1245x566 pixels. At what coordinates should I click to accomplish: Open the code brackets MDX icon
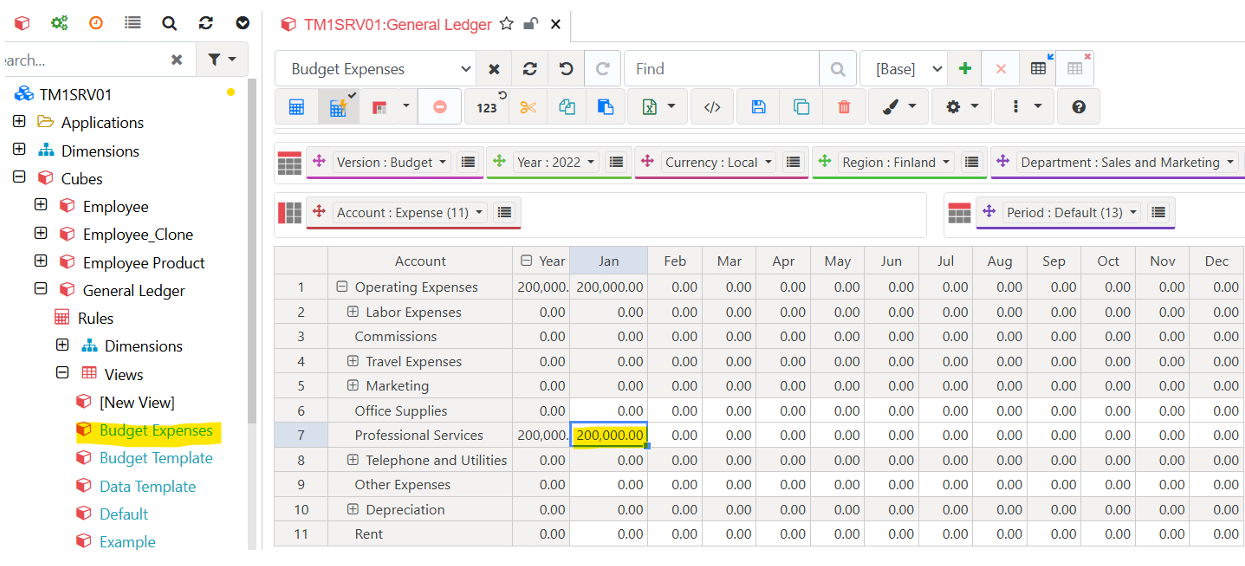coord(712,107)
